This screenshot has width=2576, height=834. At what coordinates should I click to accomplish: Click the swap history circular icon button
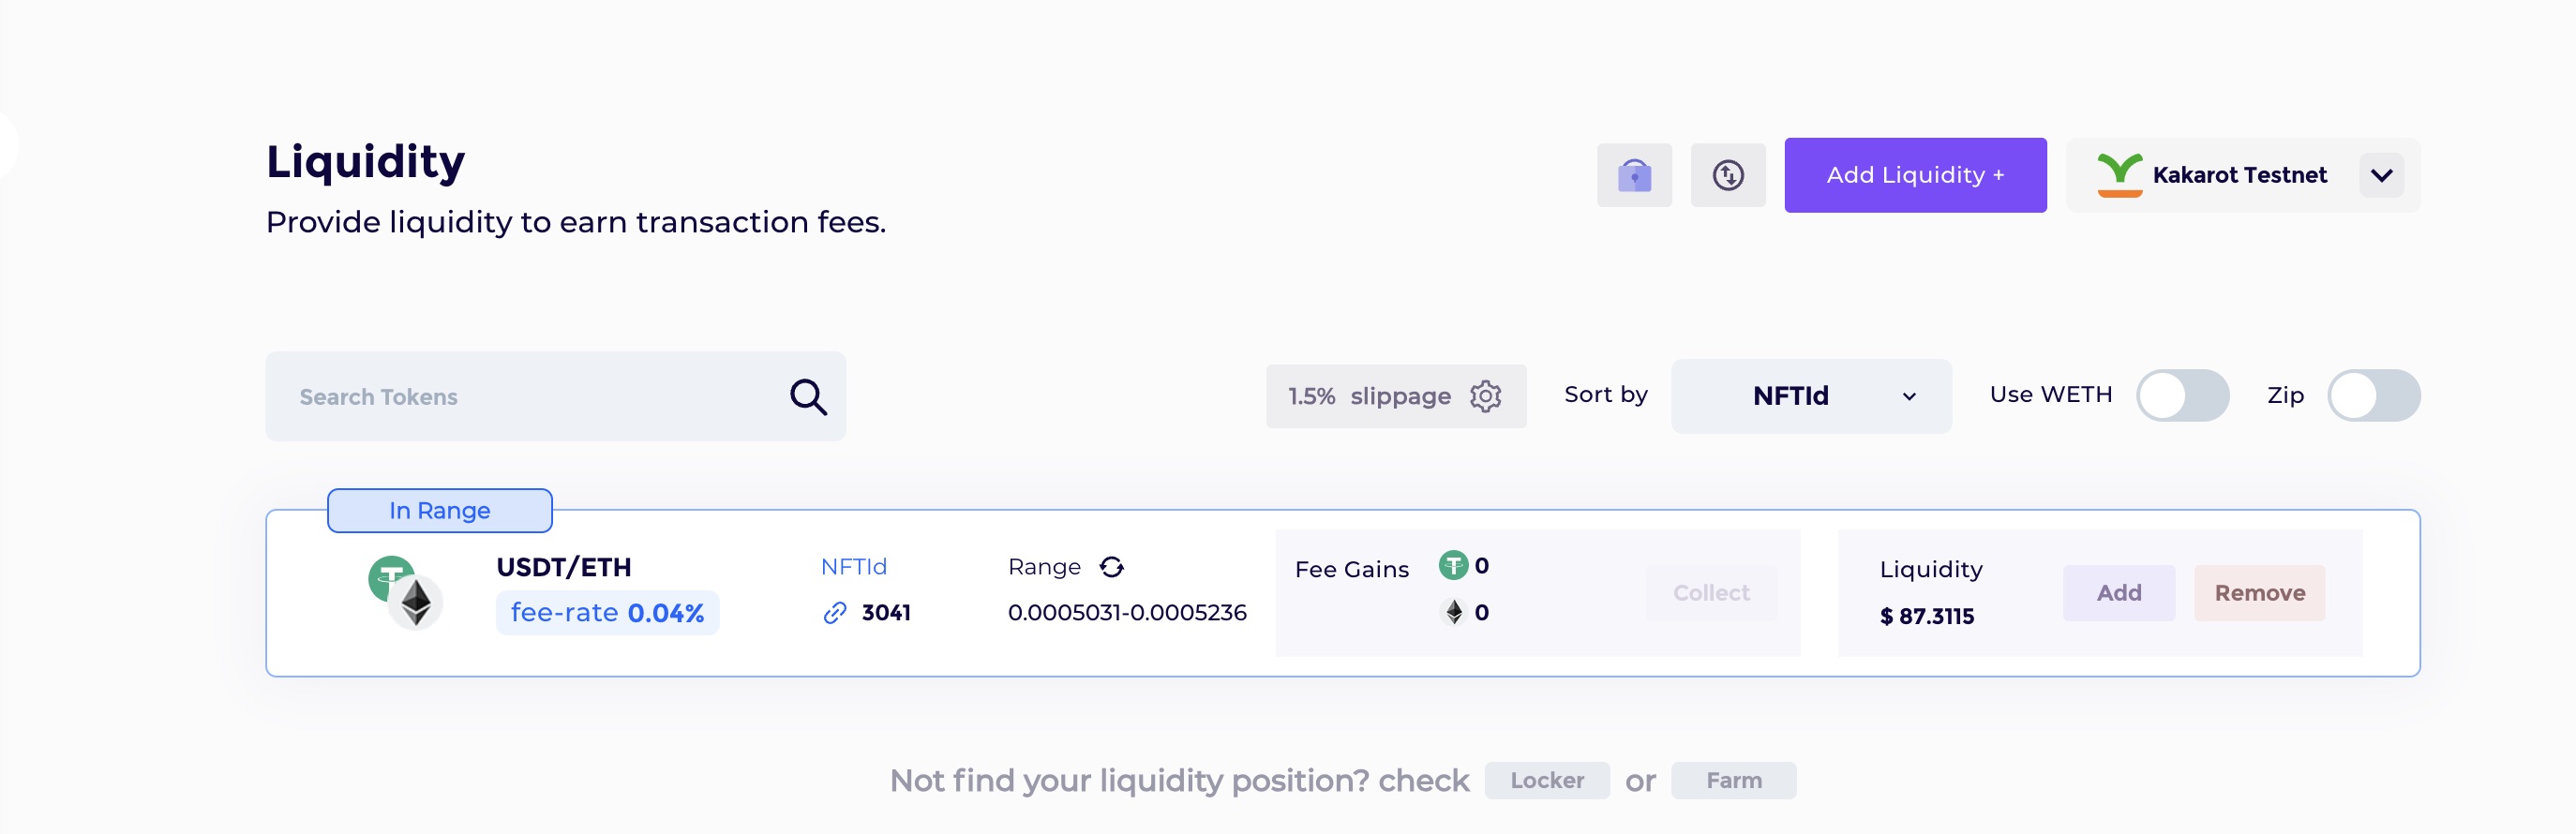[x=1728, y=175]
